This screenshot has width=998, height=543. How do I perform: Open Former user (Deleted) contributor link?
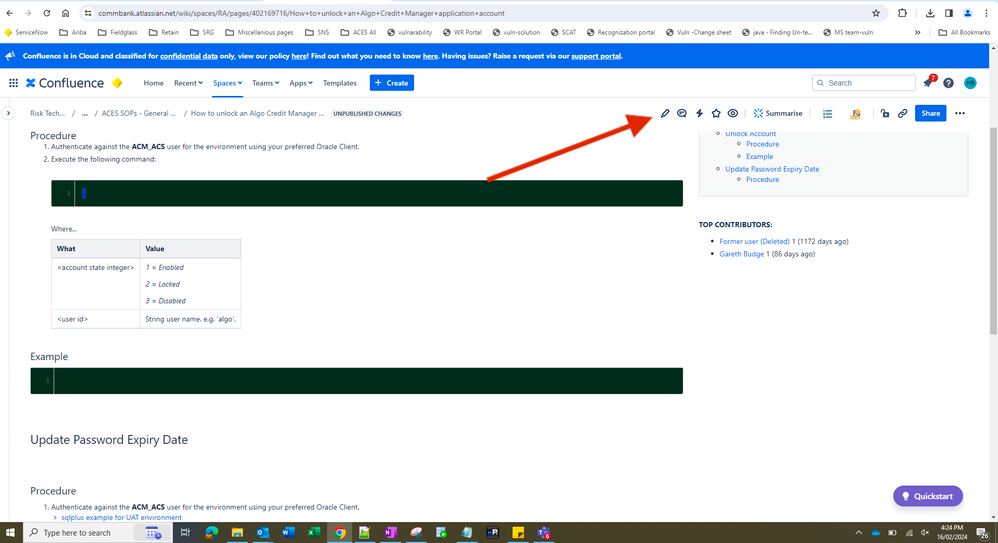click(754, 241)
